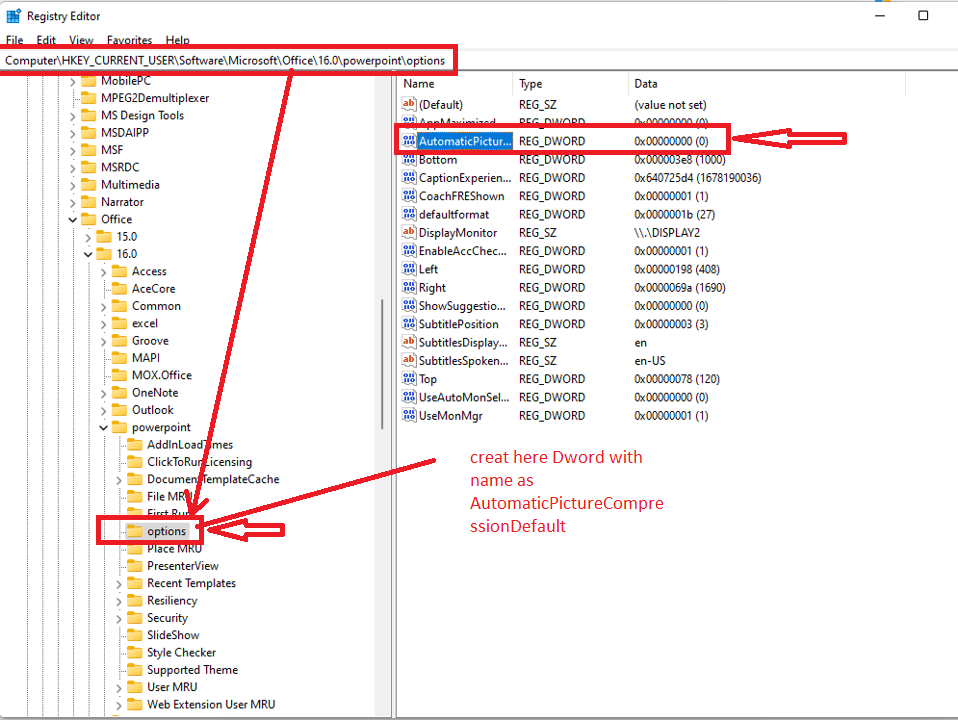Select the (Default) string value icon
Viewport: 958px width, 720px height.
pos(409,104)
